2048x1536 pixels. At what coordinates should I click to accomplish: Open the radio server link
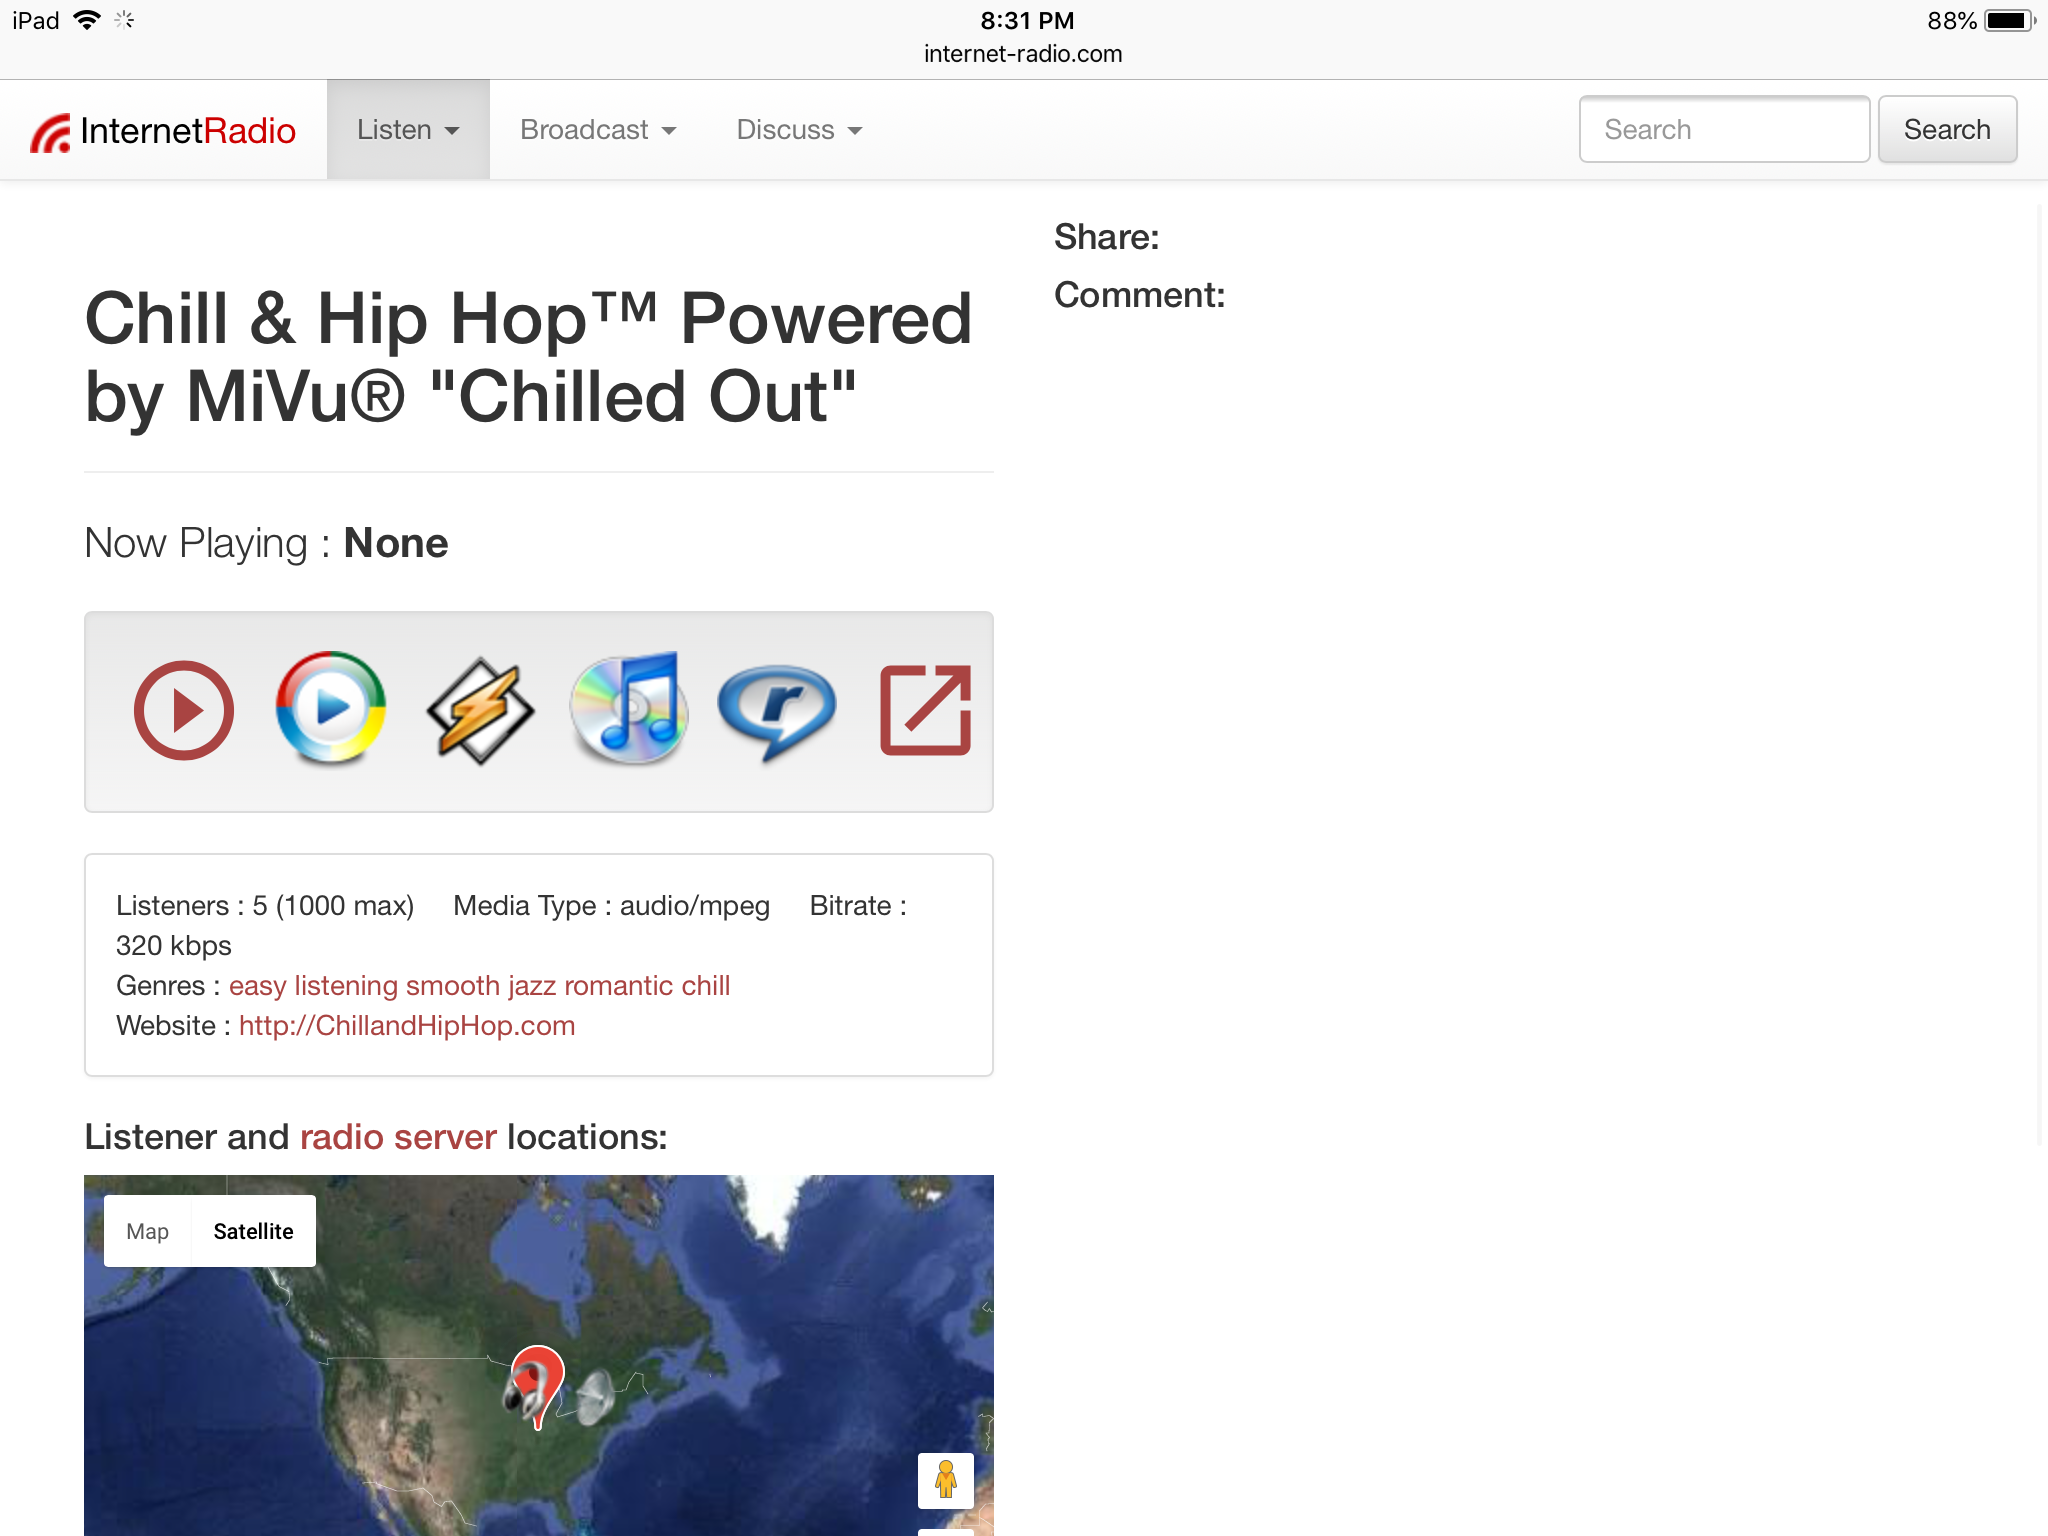pyautogui.click(x=398, y=1138)
